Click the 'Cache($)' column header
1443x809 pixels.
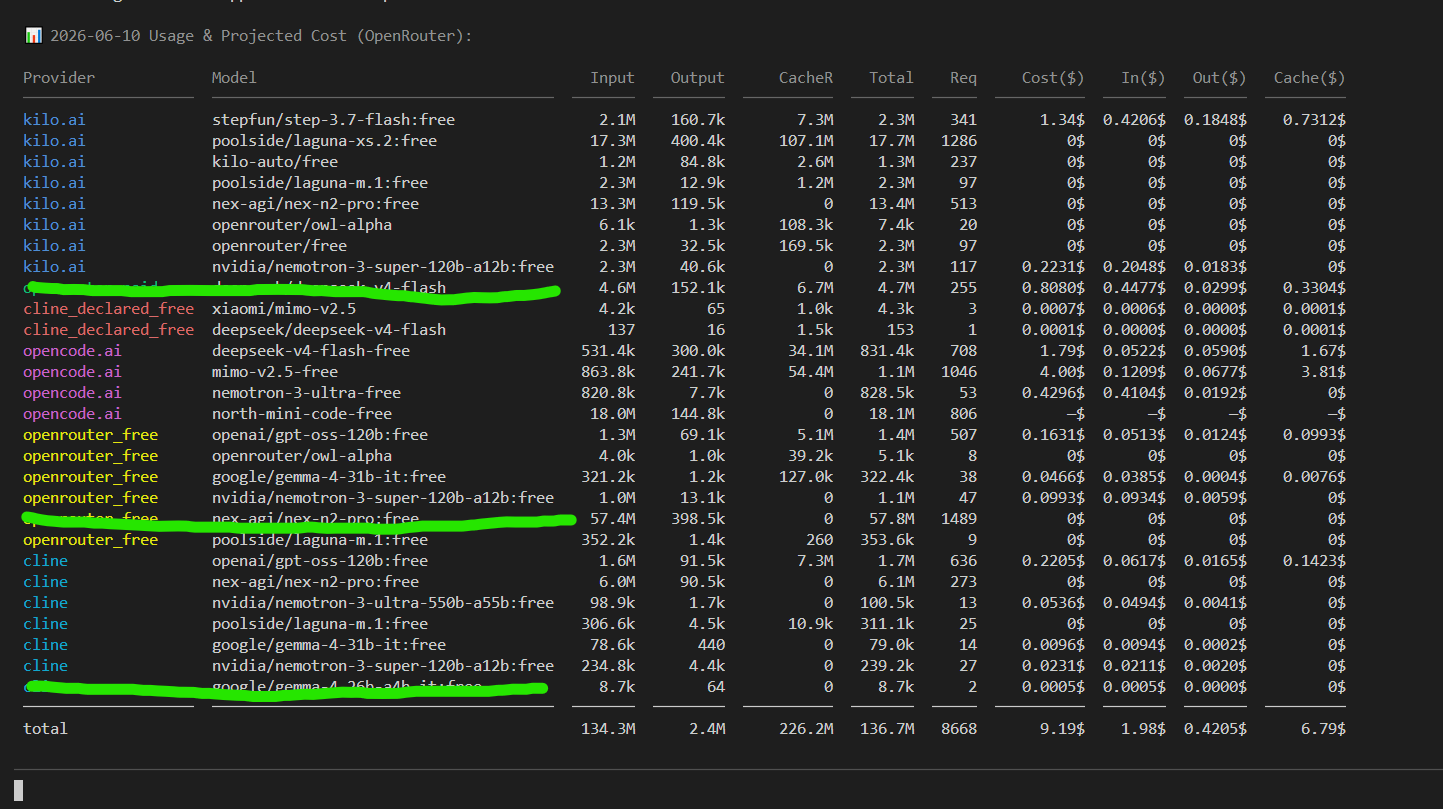pyautogui.click(x=1309, y=78)
